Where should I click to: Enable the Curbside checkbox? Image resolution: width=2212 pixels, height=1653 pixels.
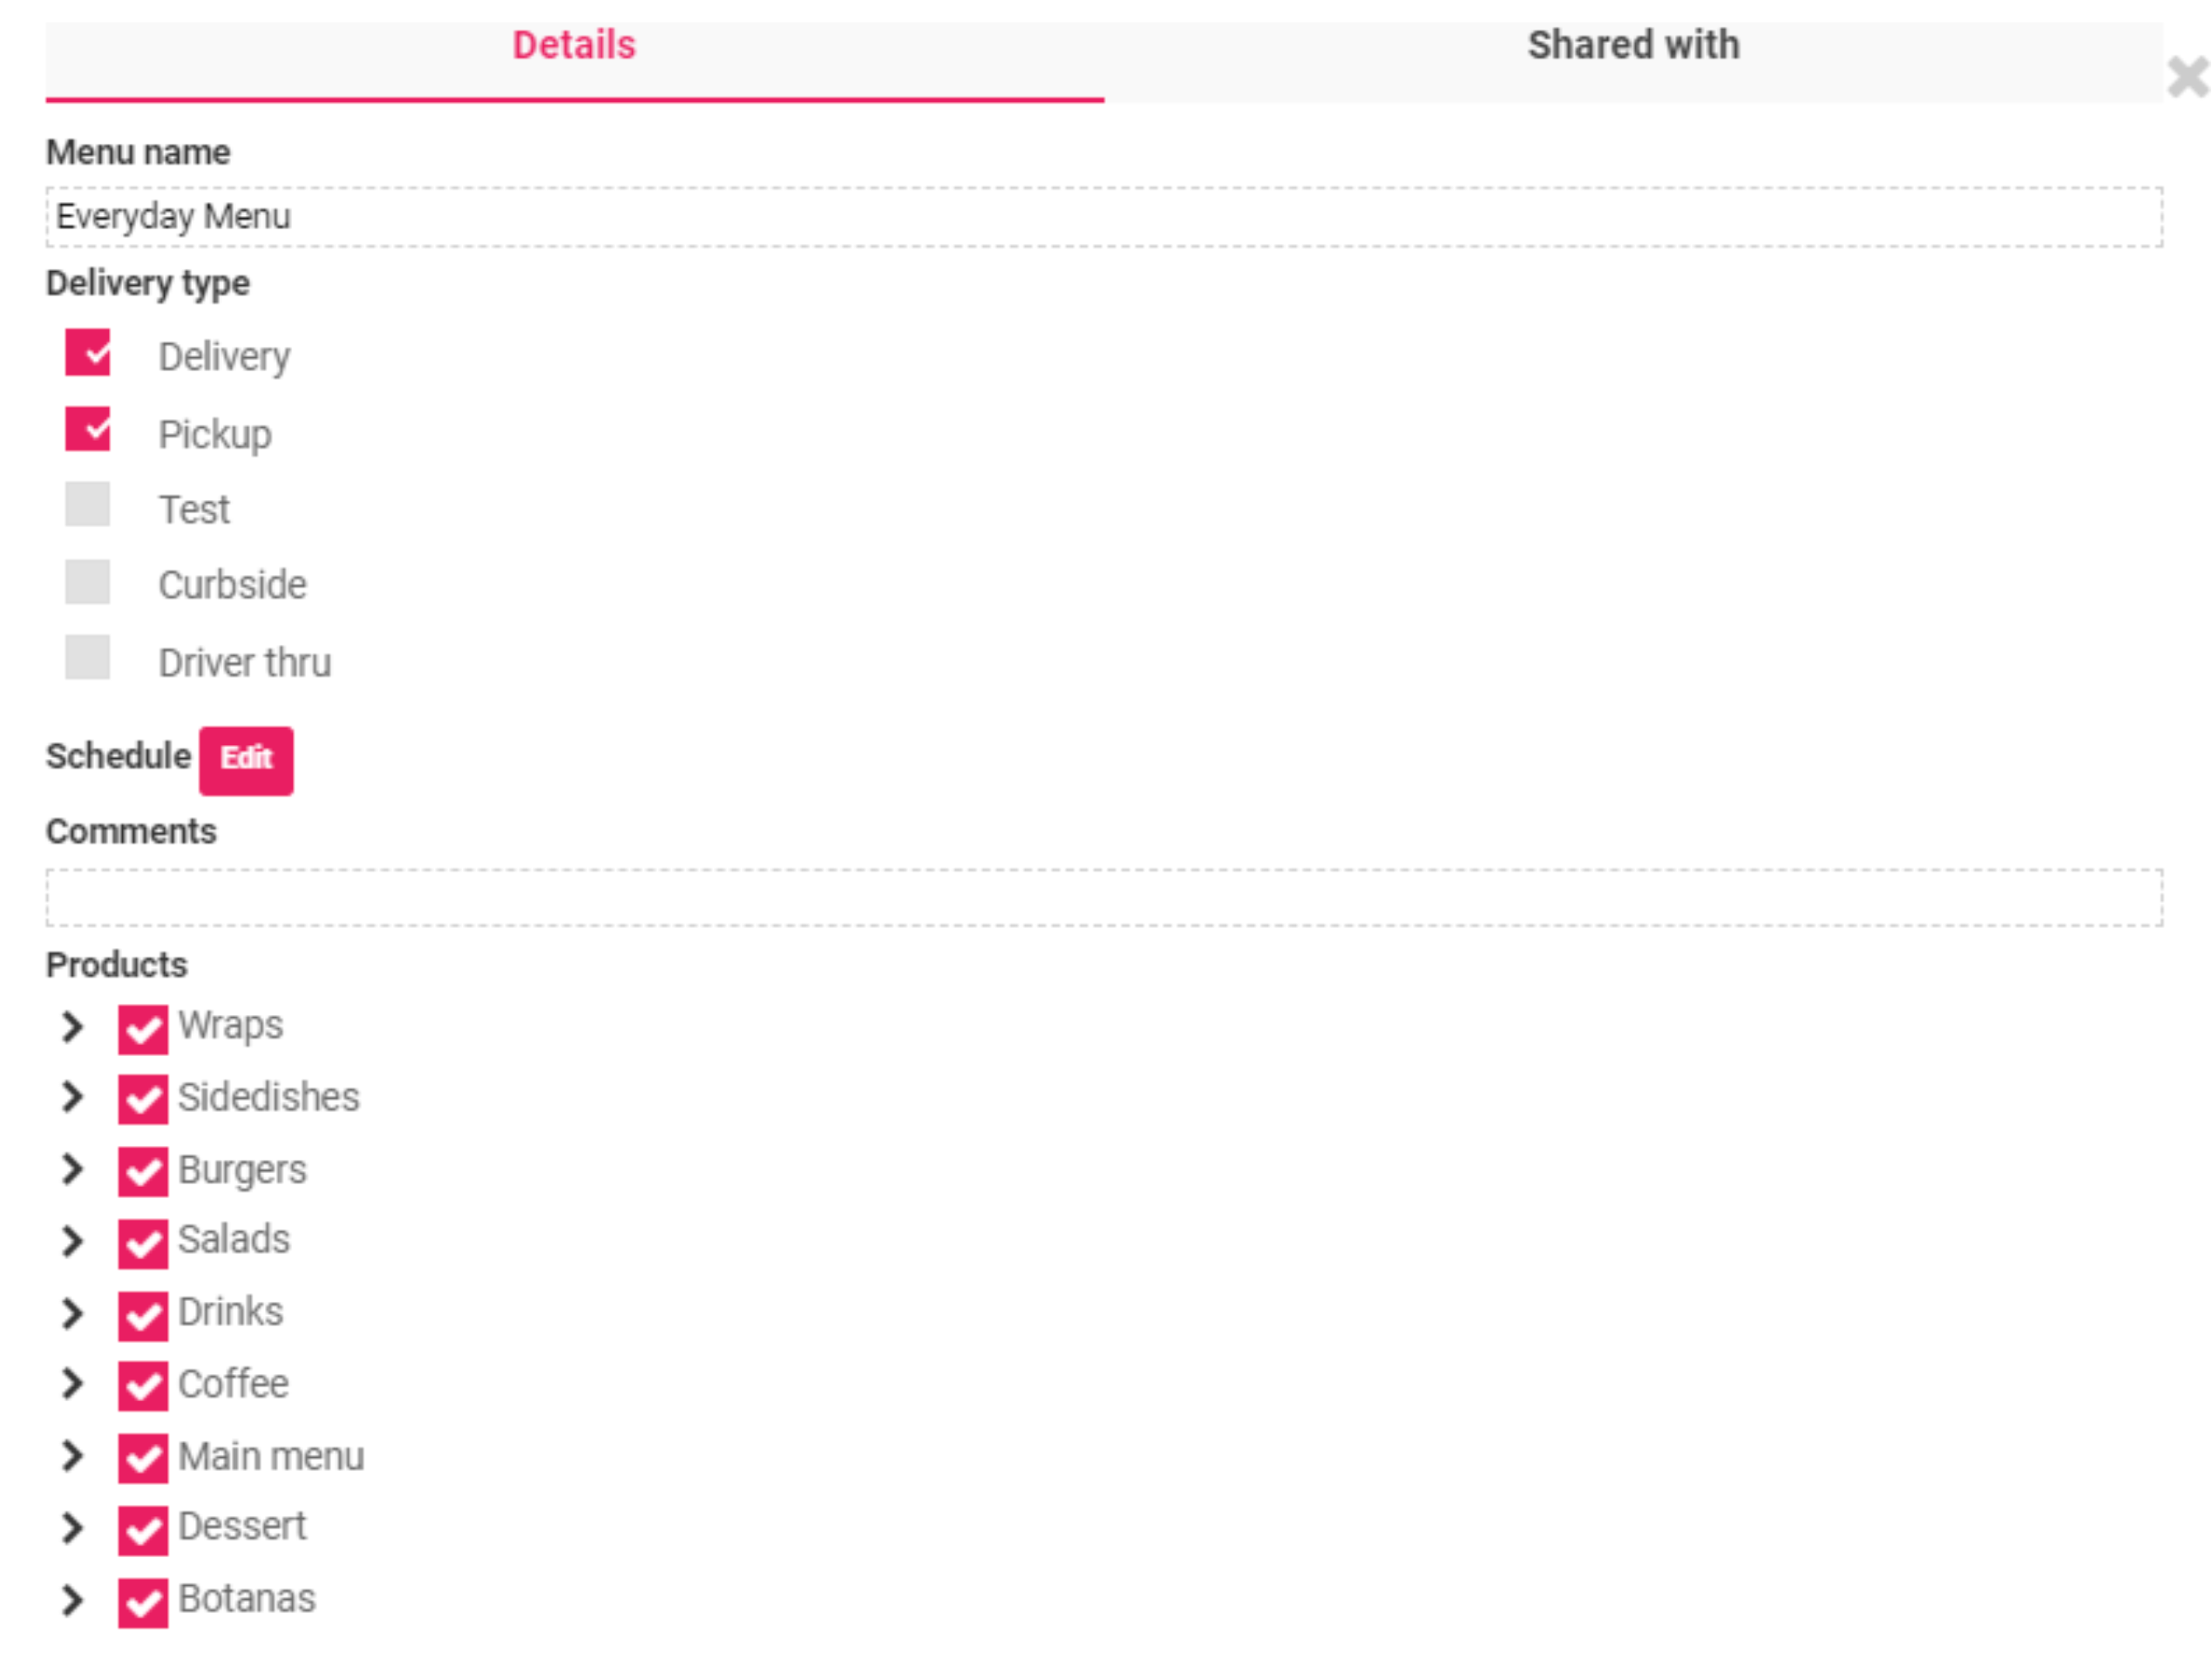(x=88, y=581)
